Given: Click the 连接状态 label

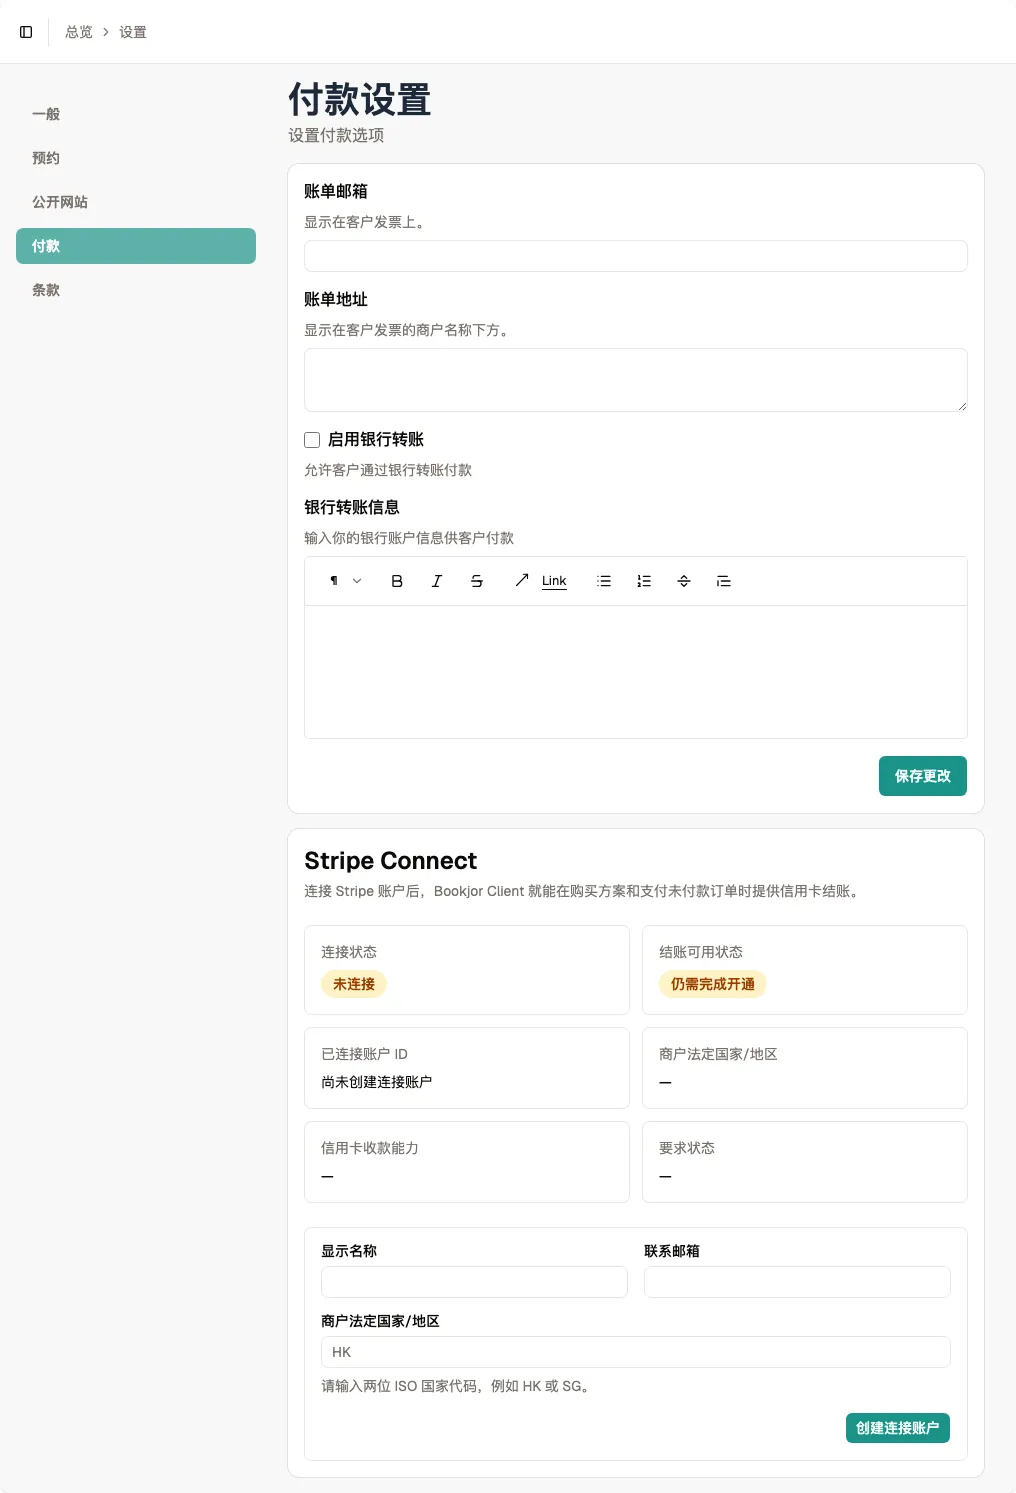Looking at the screenshot, I should [349, 952].
